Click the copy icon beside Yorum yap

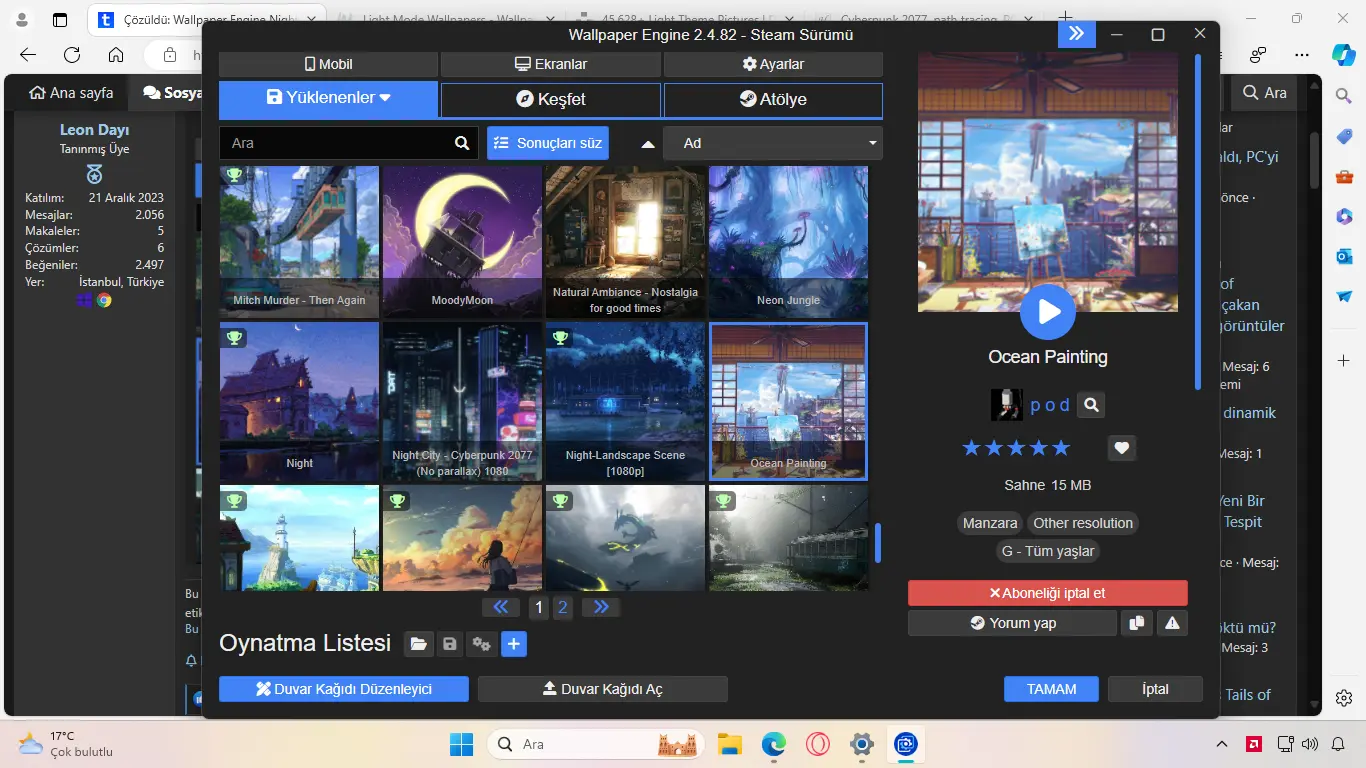tap(1136, 623)
